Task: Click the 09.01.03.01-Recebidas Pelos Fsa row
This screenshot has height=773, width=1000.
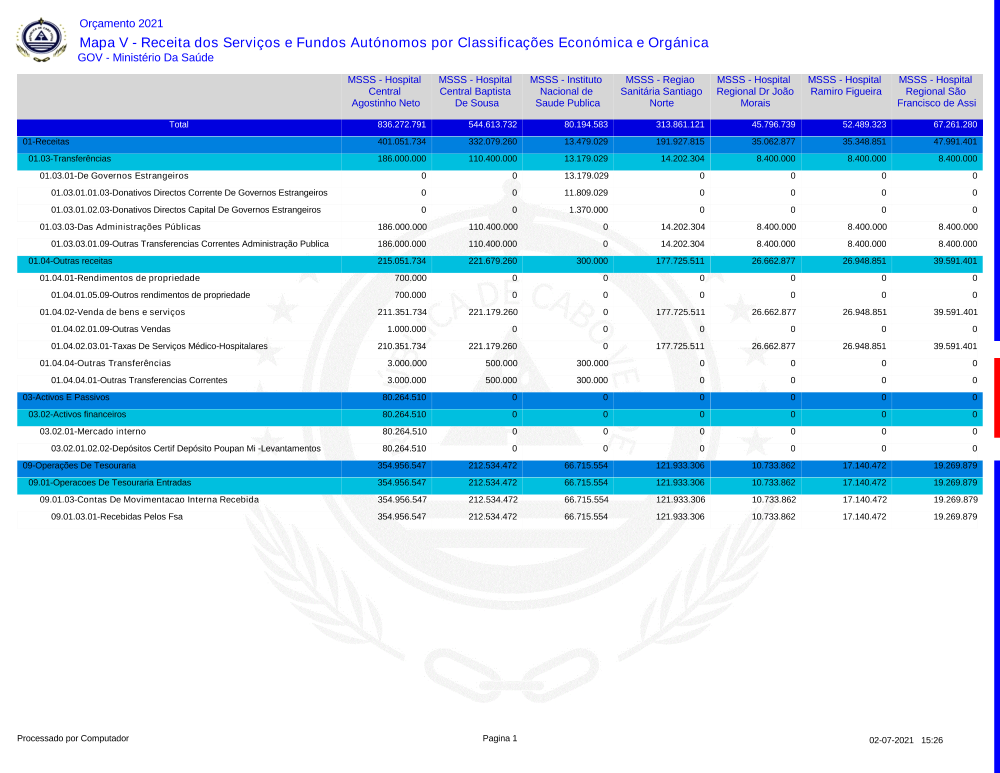Action: tap(116, 517)
